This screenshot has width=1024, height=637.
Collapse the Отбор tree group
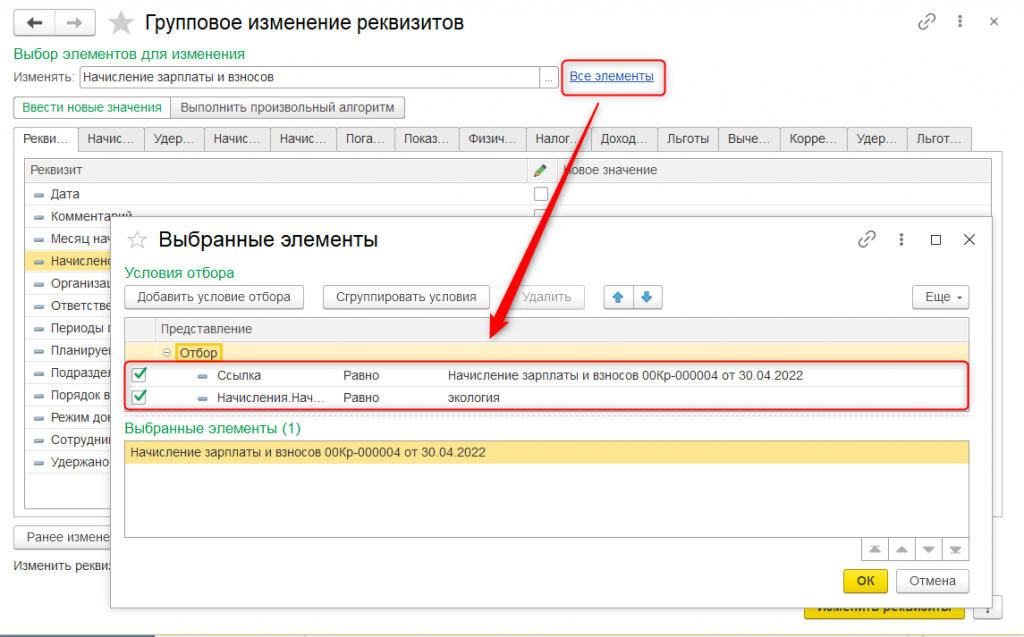tap(166, 353)
